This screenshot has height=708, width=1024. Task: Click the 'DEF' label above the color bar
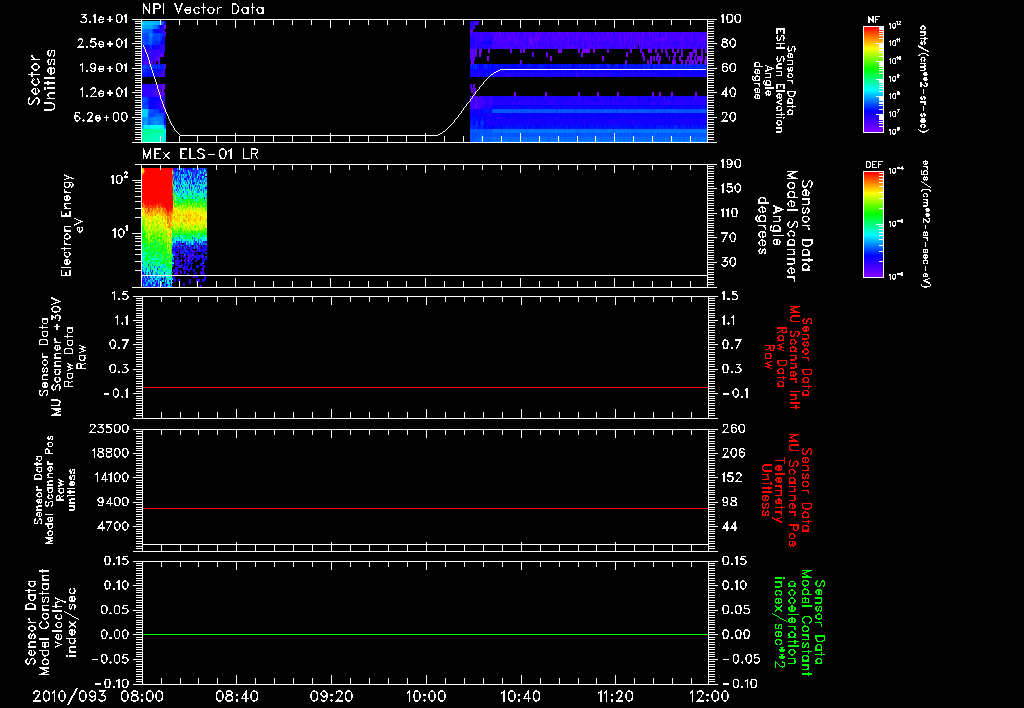[874, 165]
